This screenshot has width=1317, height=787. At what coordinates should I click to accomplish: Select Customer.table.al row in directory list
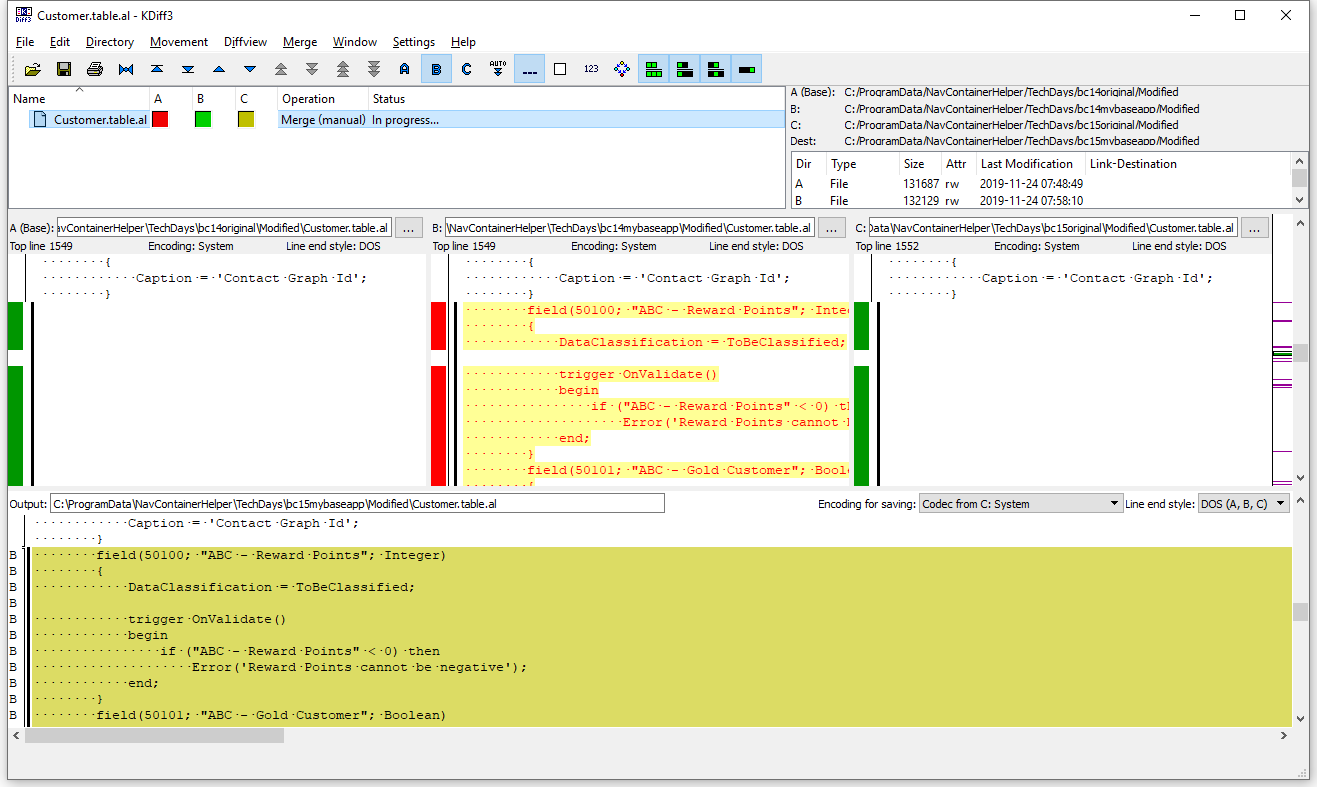(397, 120)
